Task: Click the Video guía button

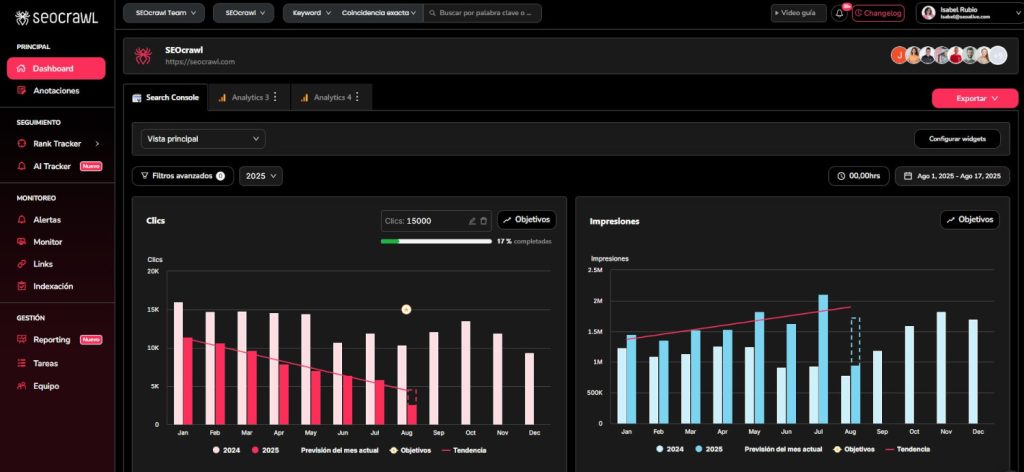Action: click(x=798, y=13)
